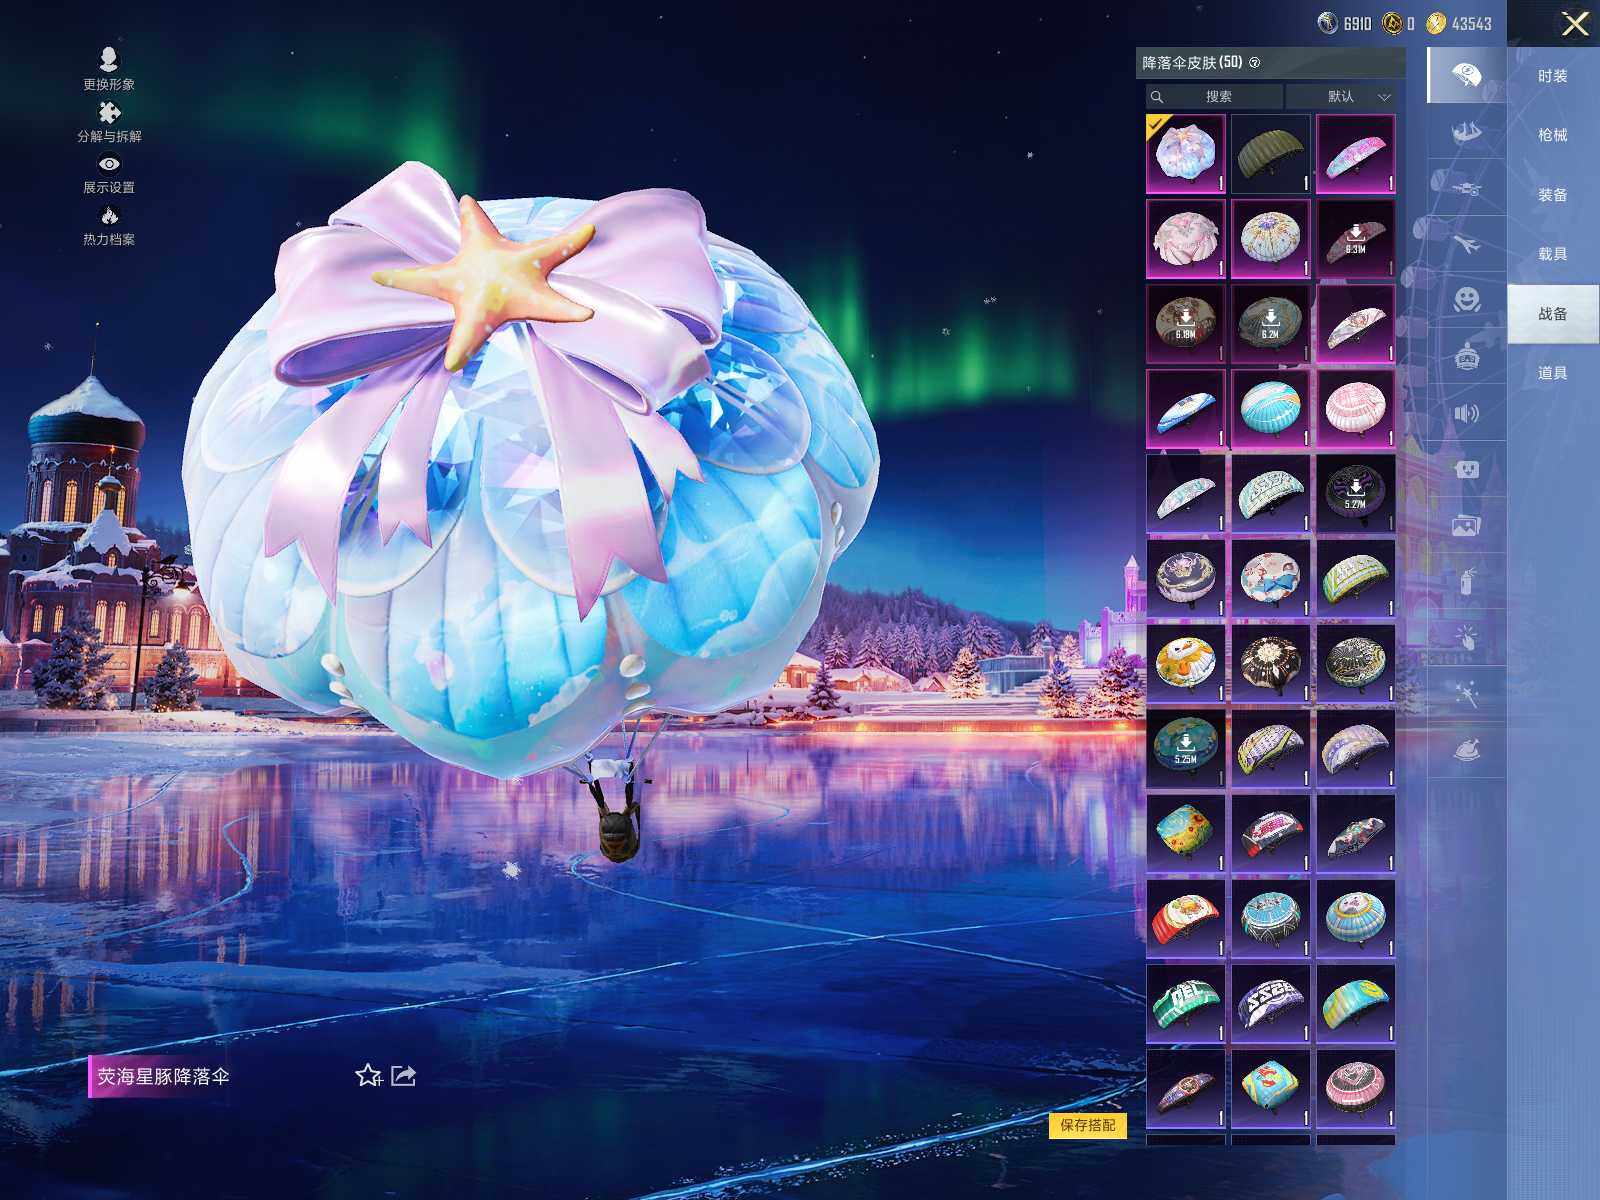This screenshot has width=1600, height=1200.
Task: Share the parachute with the share arrow icon
Action: tap(403, 1076)
